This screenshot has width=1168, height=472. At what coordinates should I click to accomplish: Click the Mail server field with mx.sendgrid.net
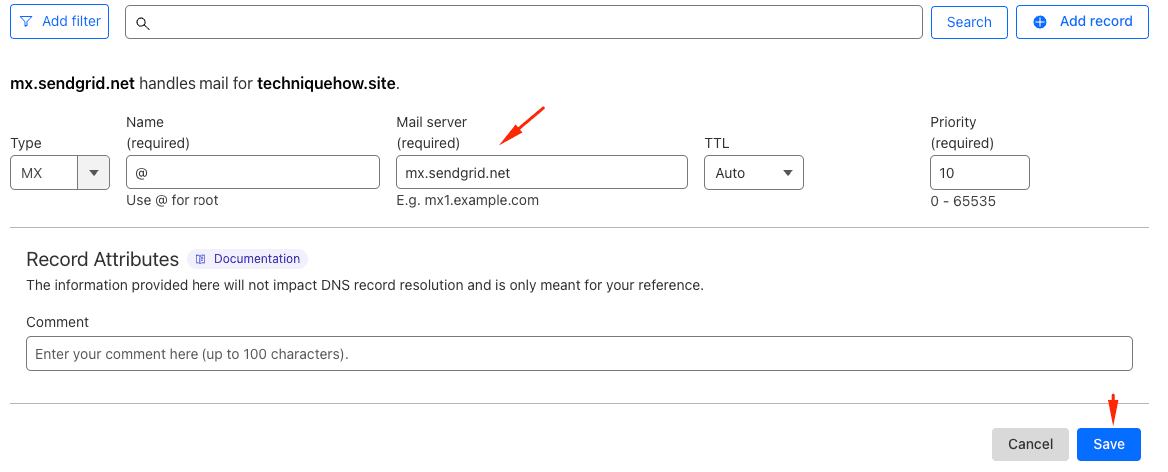click(x=541, y=173)
